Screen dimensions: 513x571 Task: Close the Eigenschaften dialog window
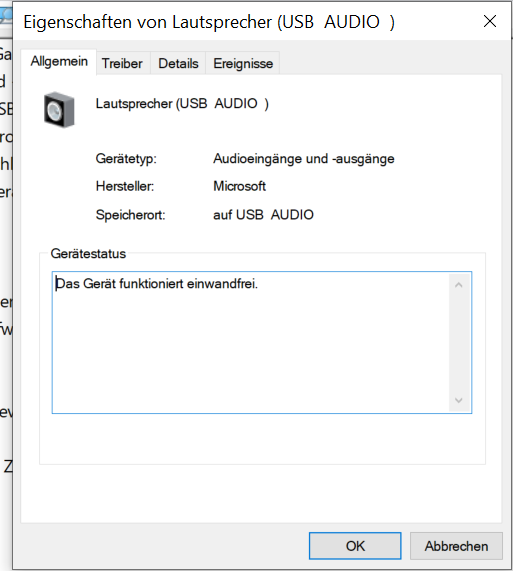click(x=490, y=21)
